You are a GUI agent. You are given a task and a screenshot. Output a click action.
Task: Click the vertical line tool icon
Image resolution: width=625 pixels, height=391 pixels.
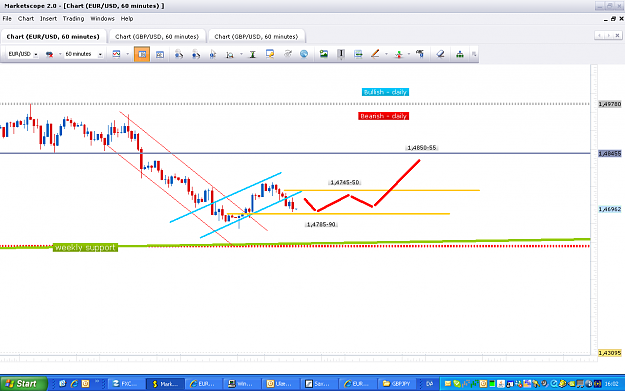[341, 54]
